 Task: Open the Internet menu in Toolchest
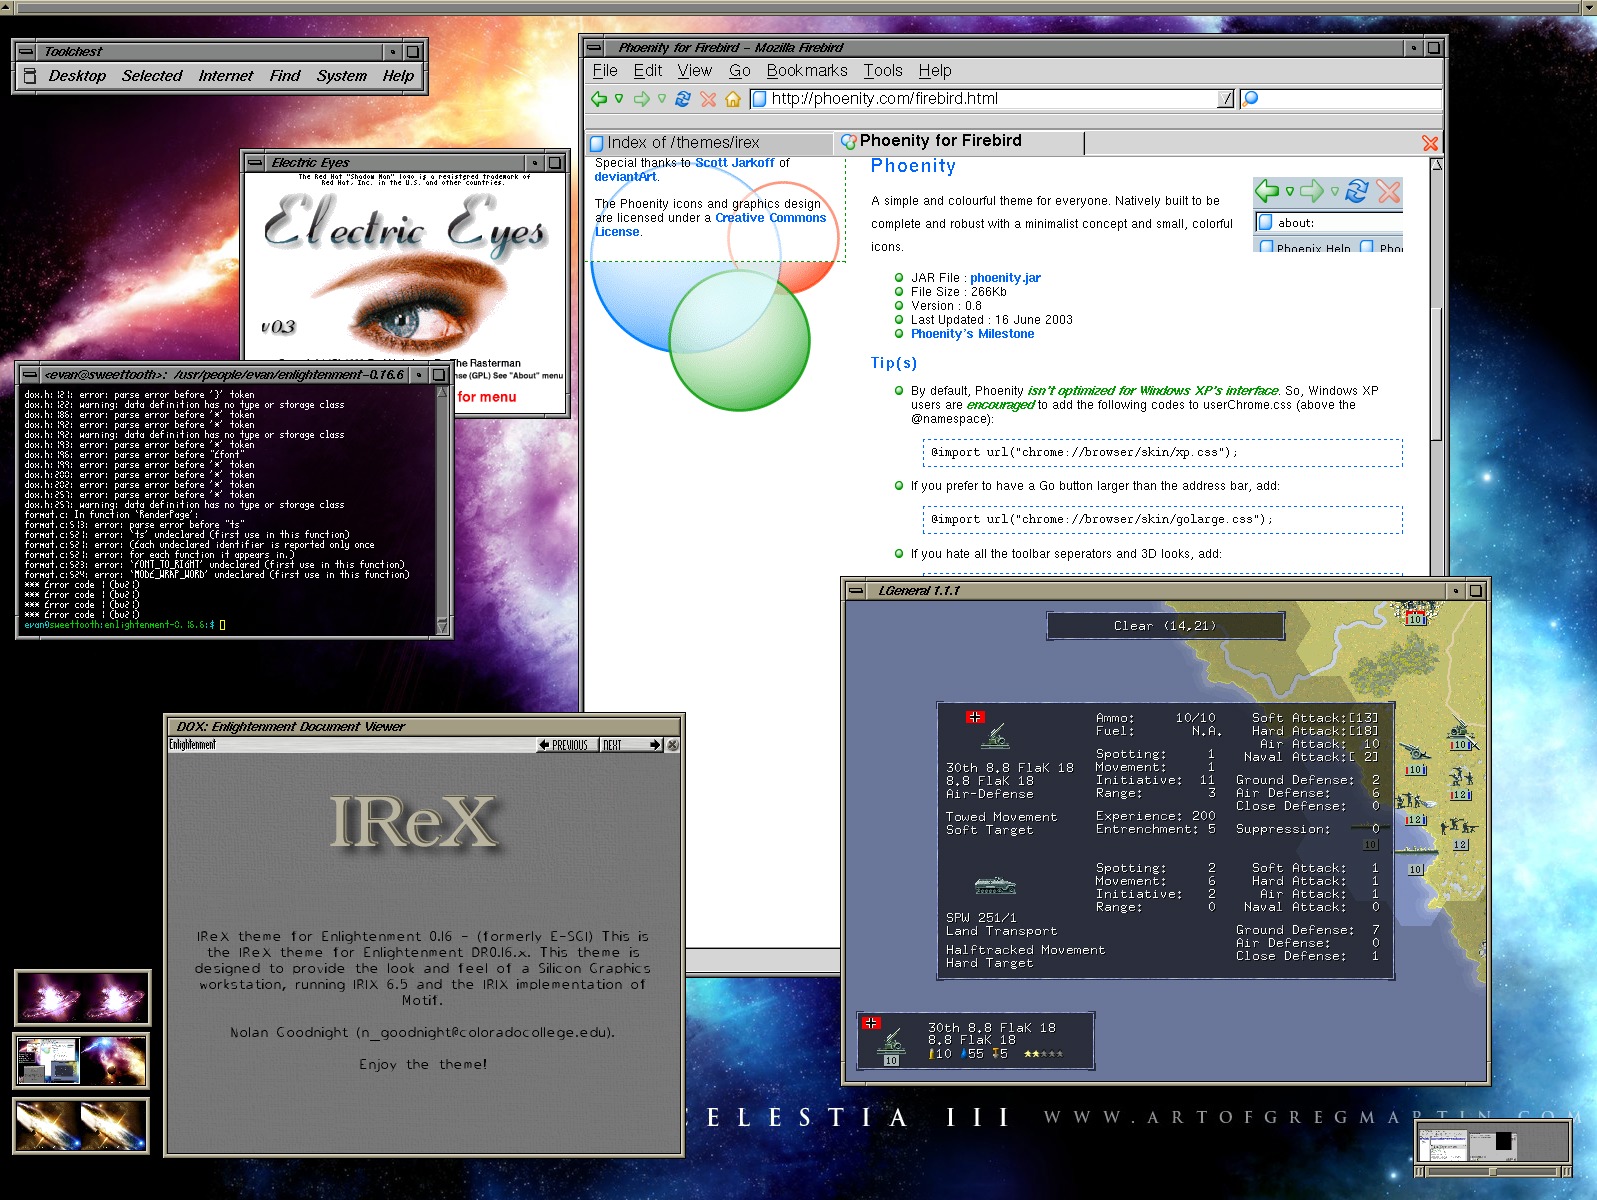pos(226,76)
